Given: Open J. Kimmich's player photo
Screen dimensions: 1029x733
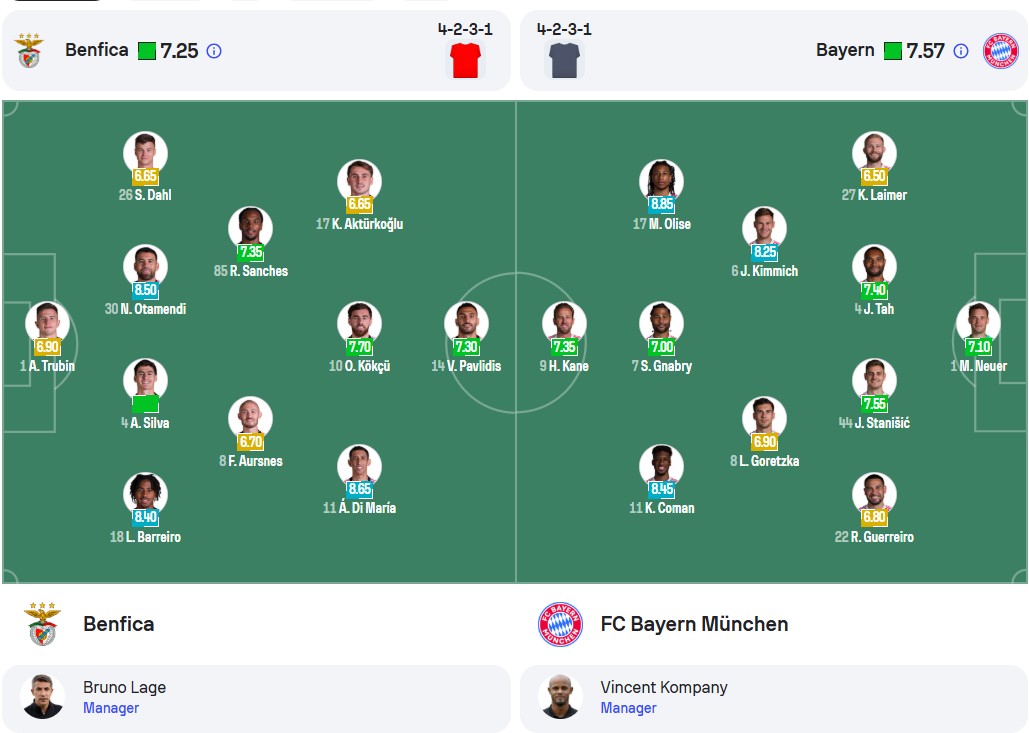Looking at the screenshot, I should tap(764, 228).
